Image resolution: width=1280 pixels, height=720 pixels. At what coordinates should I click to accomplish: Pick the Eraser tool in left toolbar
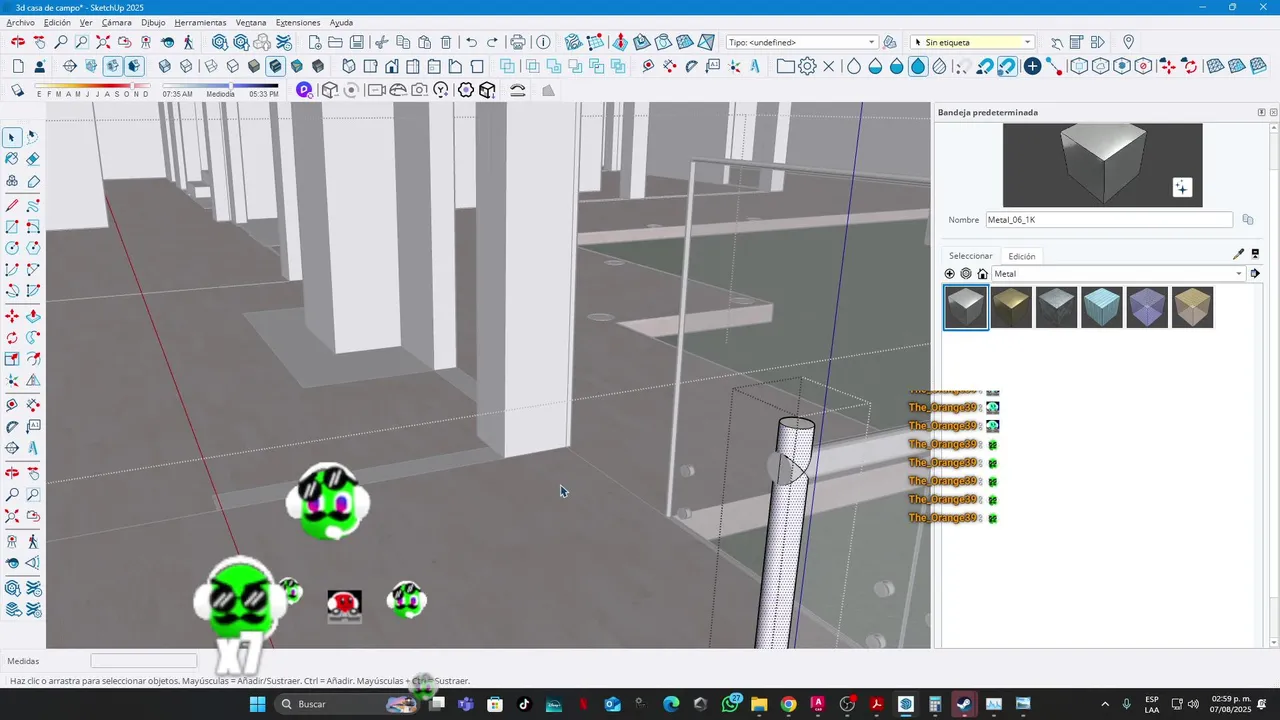(33, 159)
